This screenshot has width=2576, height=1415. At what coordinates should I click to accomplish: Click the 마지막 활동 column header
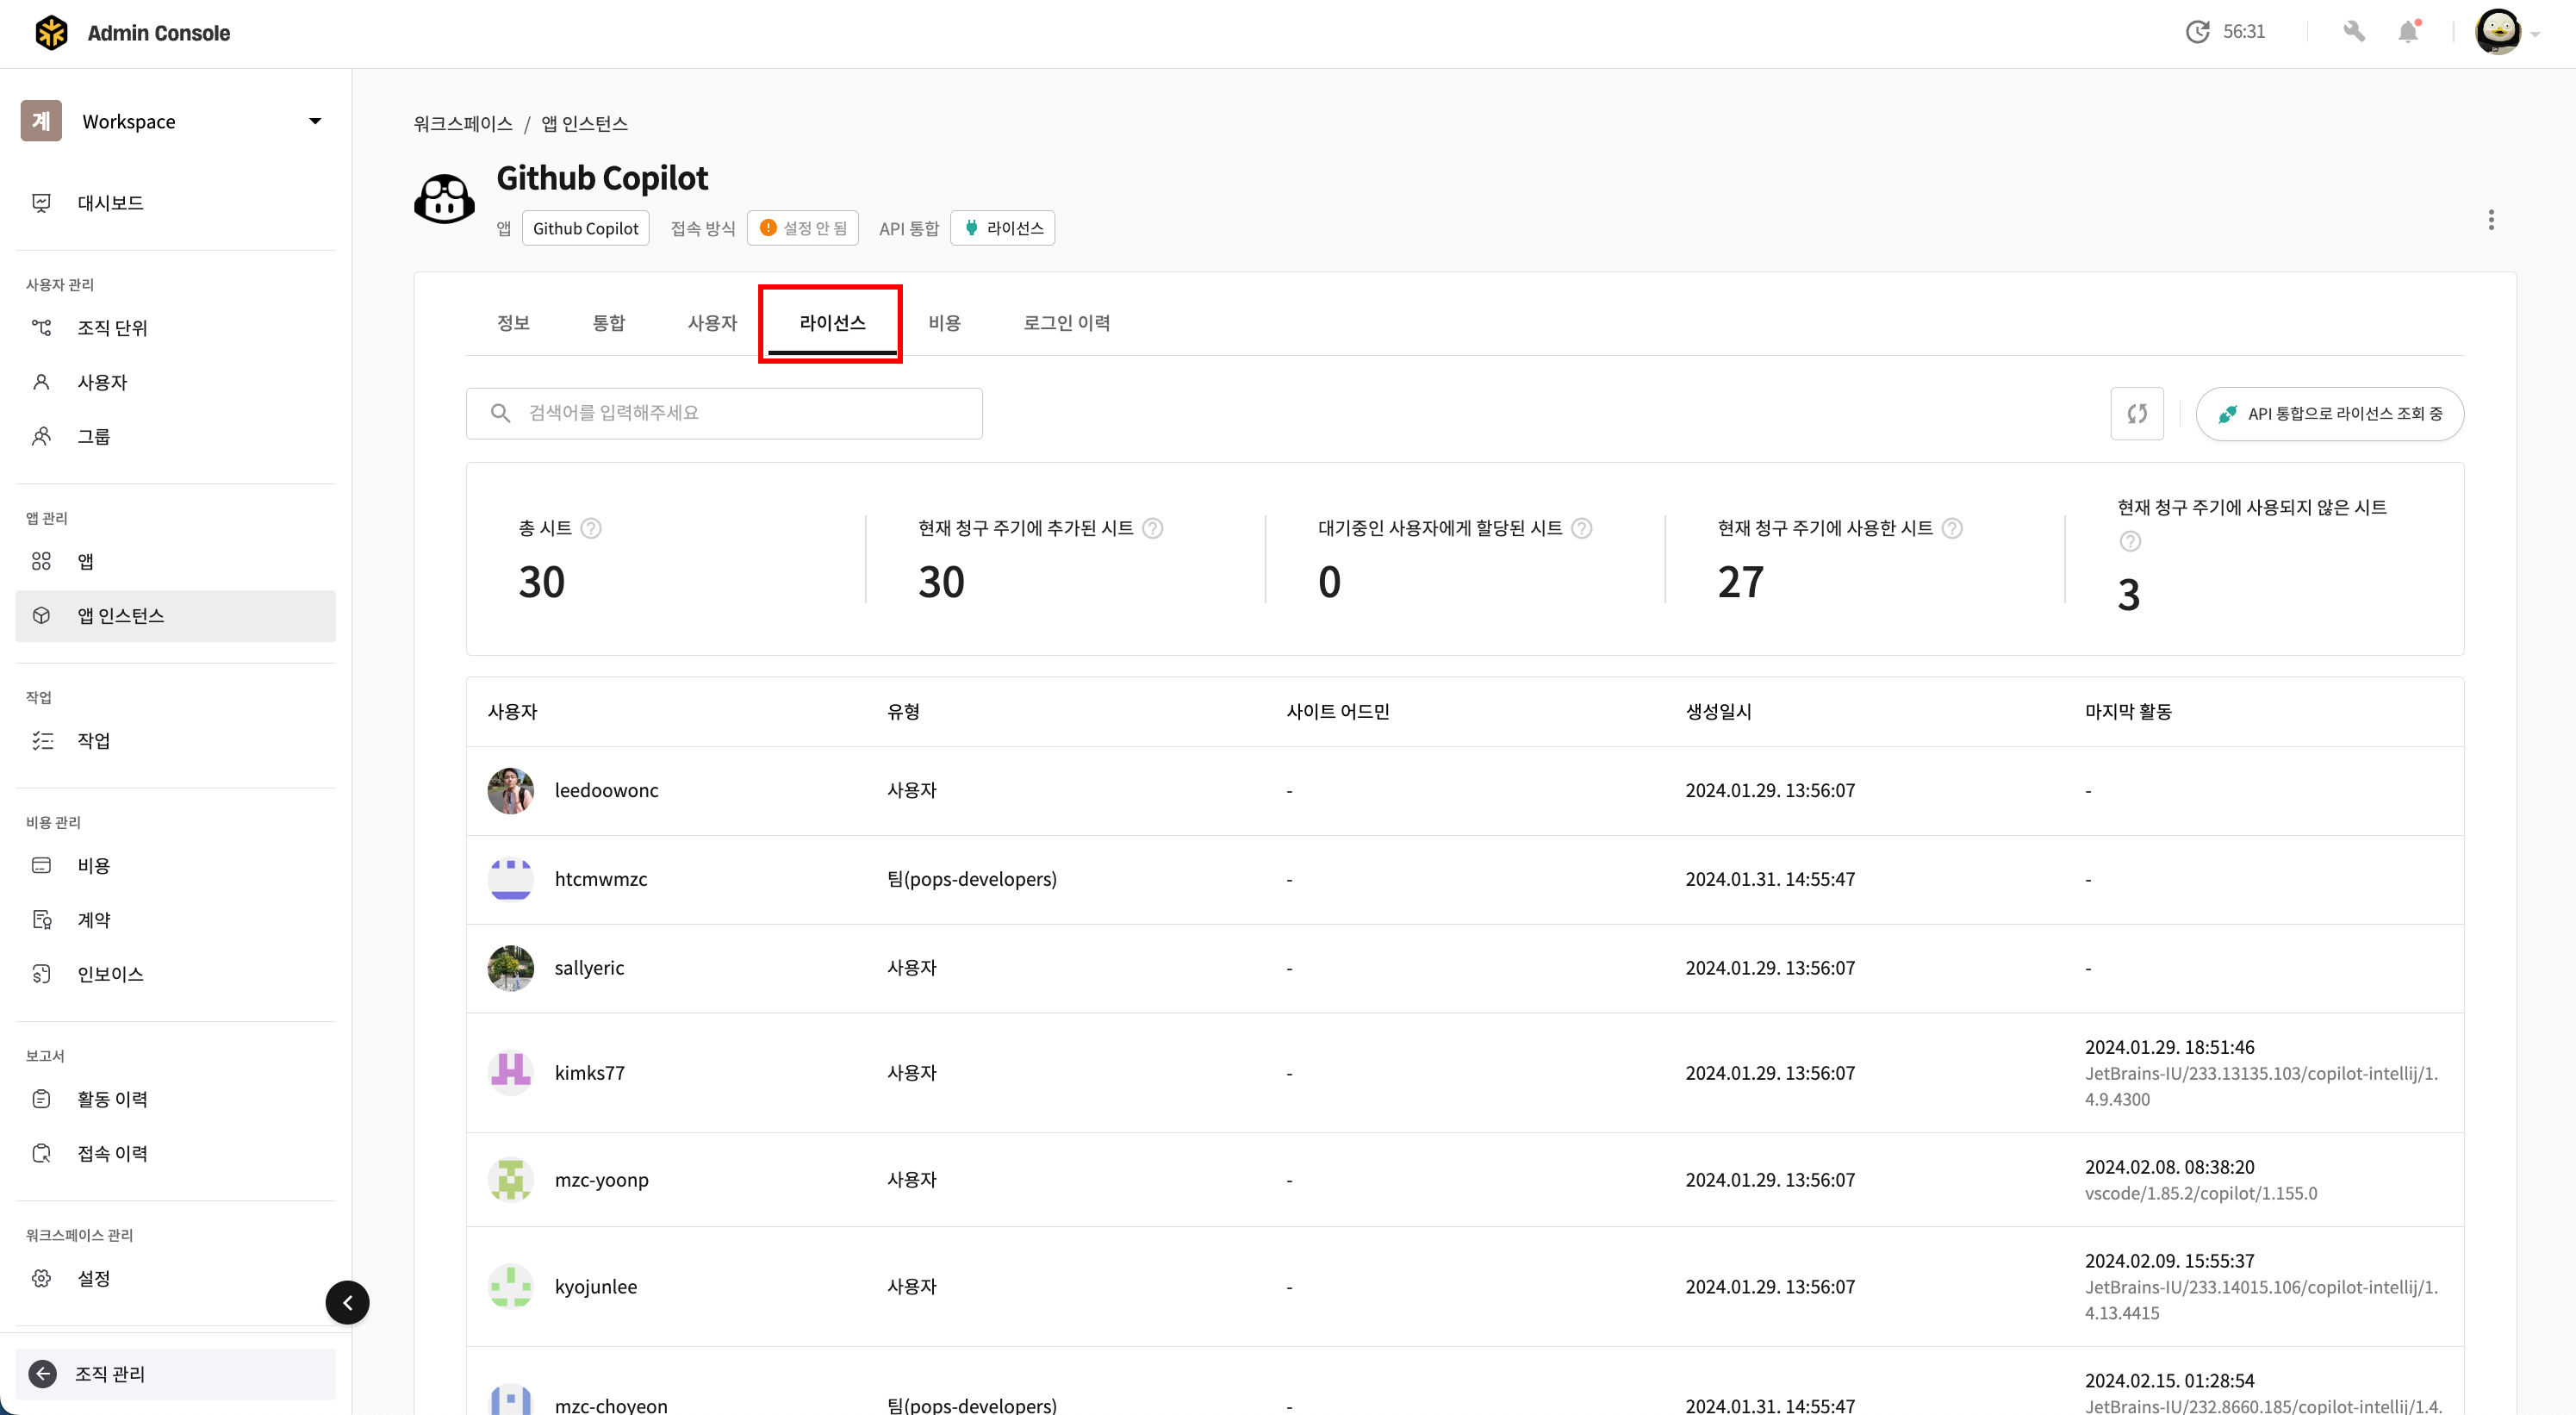tap(2128, 712)
